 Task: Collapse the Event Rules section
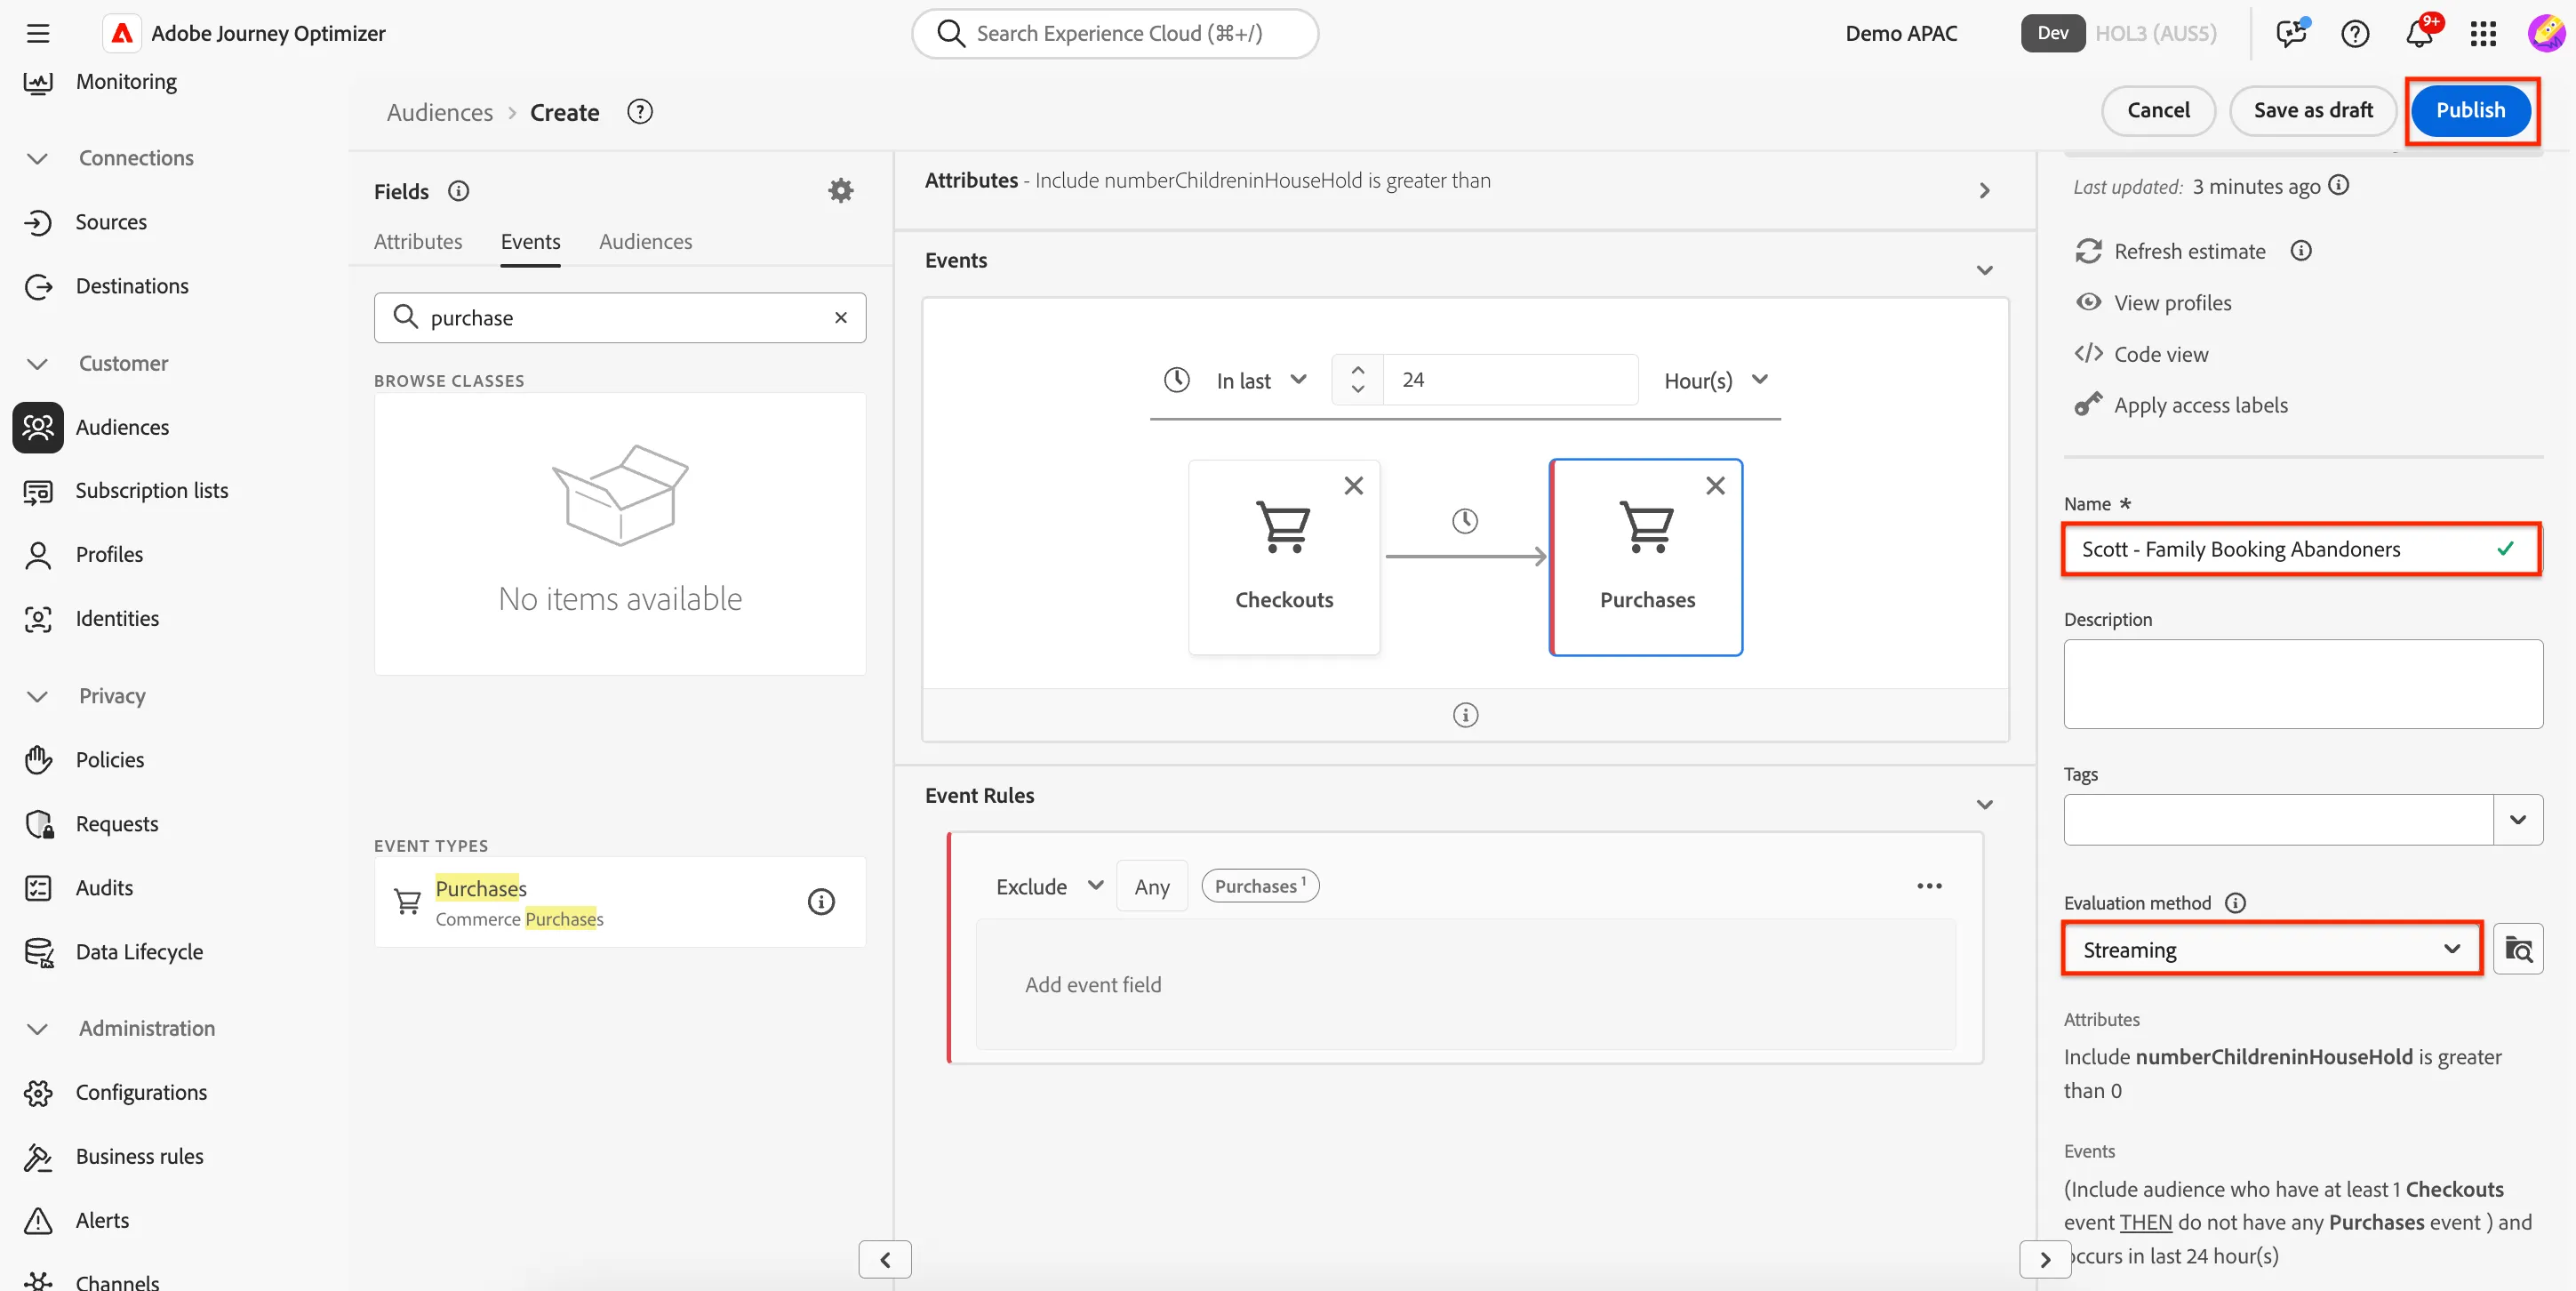(1985, 805)
